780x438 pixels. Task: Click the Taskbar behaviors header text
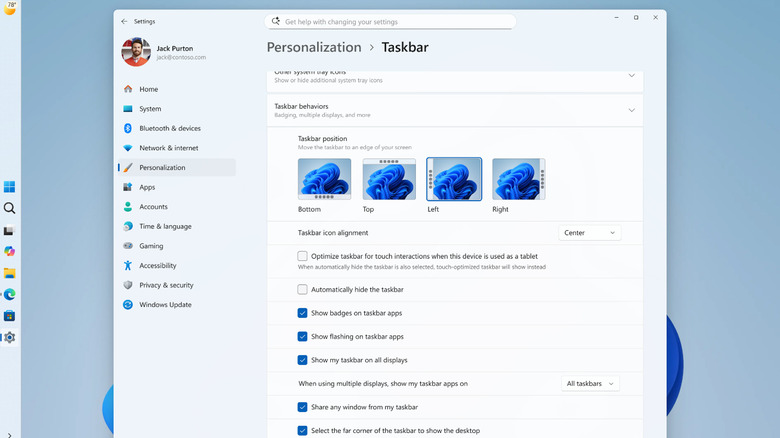pos(301,106)
